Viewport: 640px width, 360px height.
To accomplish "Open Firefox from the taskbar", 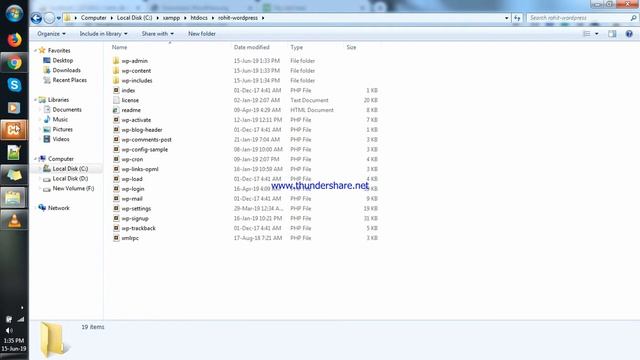I will (14, 40).
